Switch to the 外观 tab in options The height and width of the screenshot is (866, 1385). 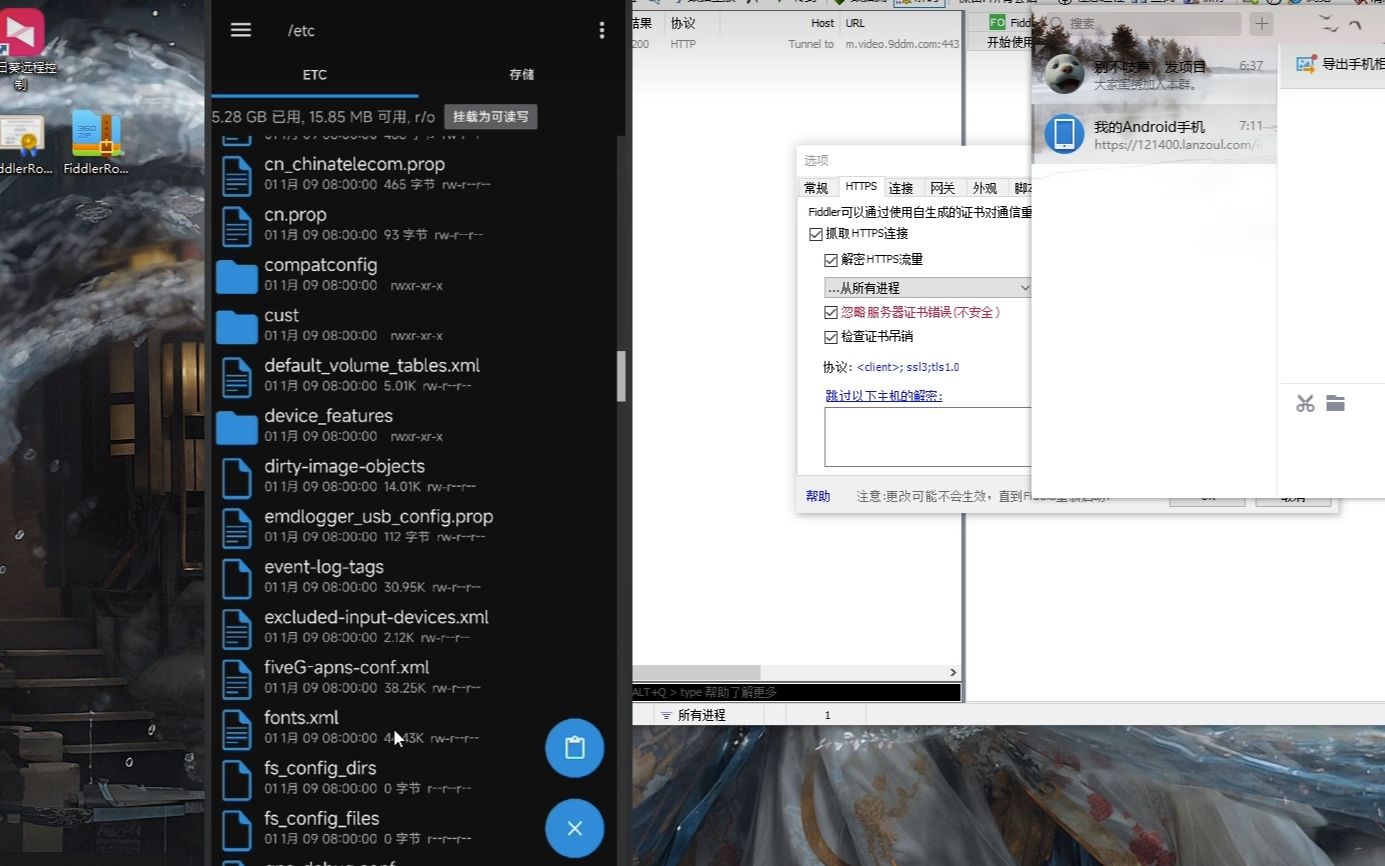pos(984,188)
